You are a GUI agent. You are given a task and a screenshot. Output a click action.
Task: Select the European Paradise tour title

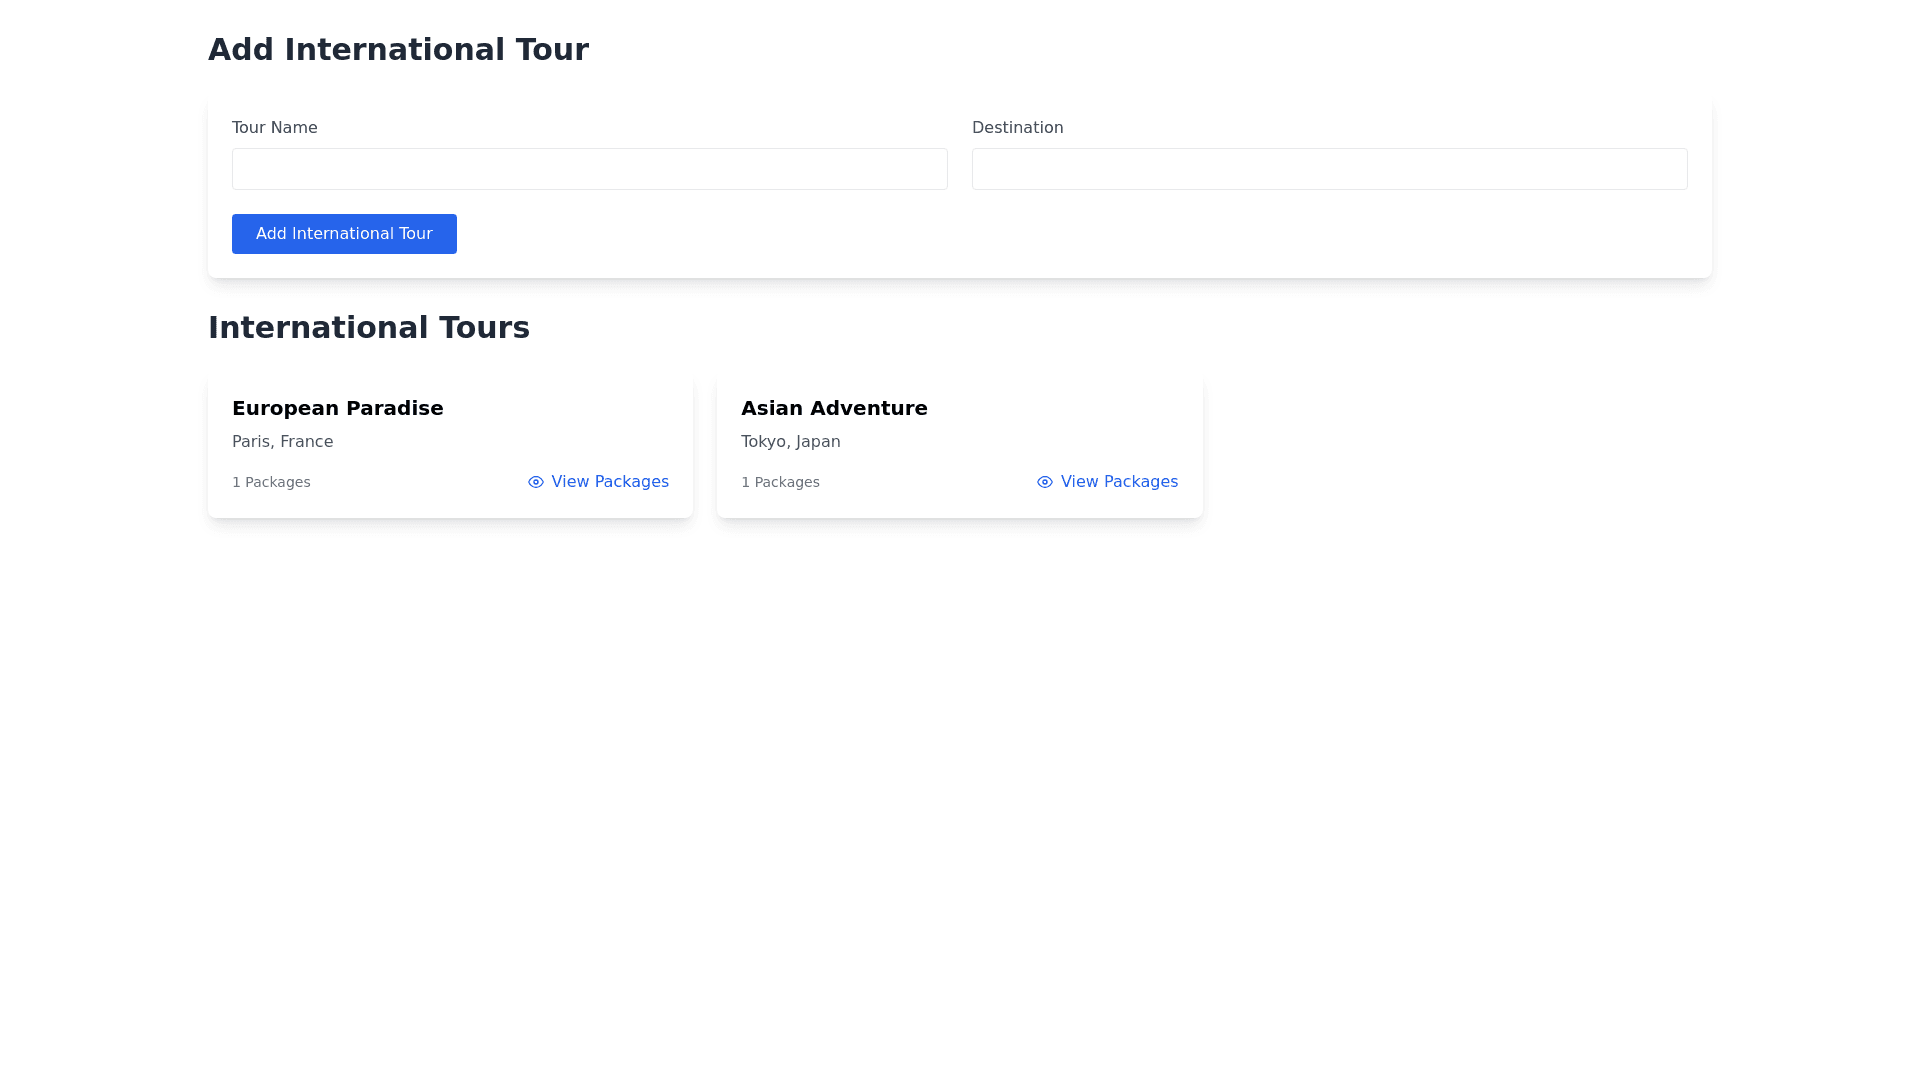(337, 408)
